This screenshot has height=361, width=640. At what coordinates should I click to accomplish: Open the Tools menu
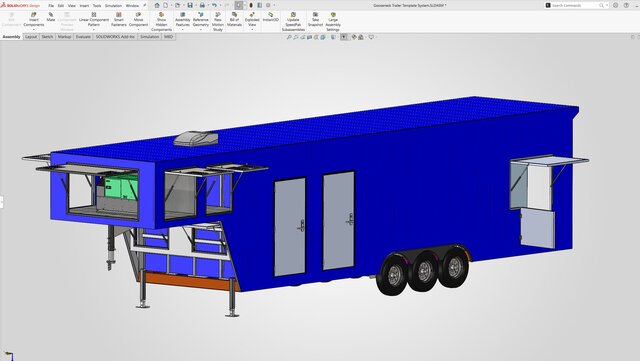[97, 6]
